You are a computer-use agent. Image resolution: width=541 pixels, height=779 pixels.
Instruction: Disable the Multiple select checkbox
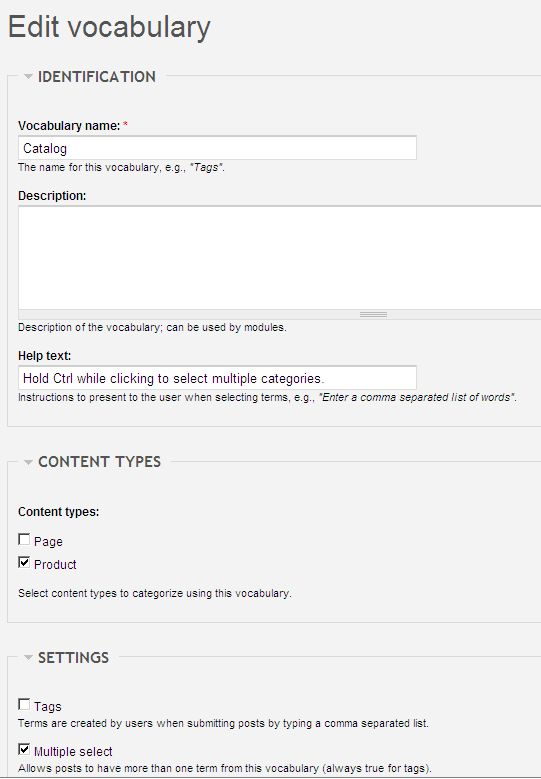coord(24,749)
